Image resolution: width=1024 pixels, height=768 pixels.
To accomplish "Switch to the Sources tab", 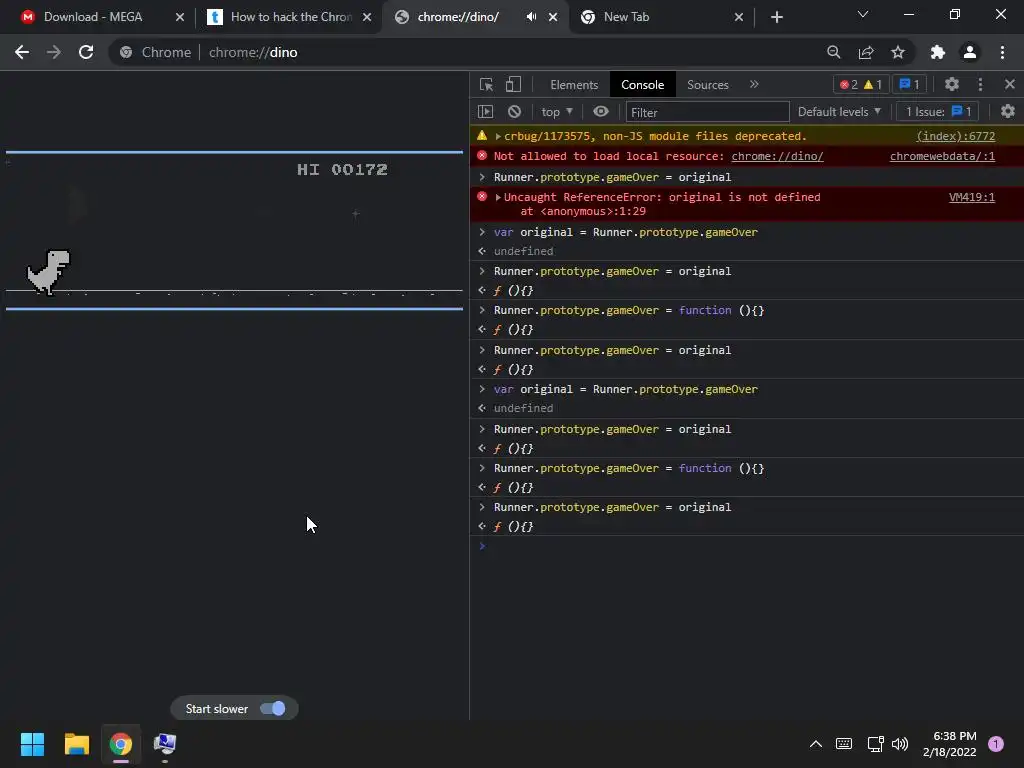I will point(707,85).
